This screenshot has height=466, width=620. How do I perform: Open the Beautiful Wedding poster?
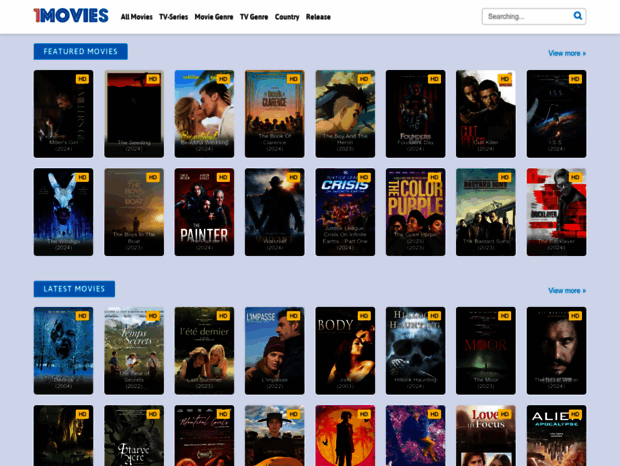click(x=204, y=114)
